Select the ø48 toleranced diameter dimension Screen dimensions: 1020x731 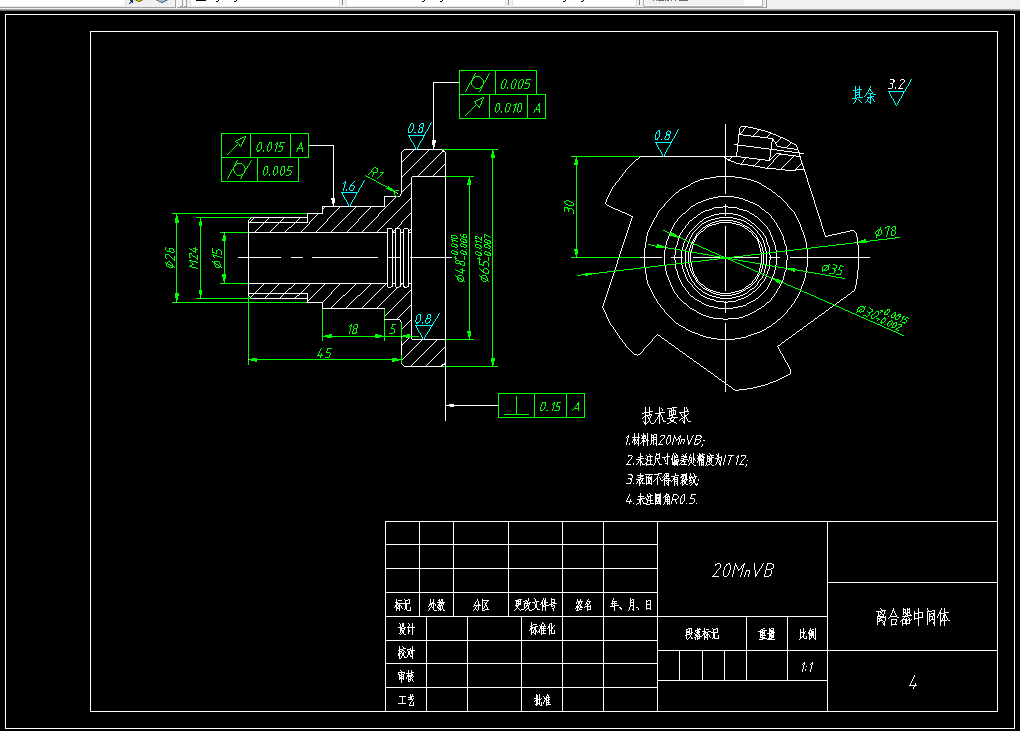pos(461,258)
